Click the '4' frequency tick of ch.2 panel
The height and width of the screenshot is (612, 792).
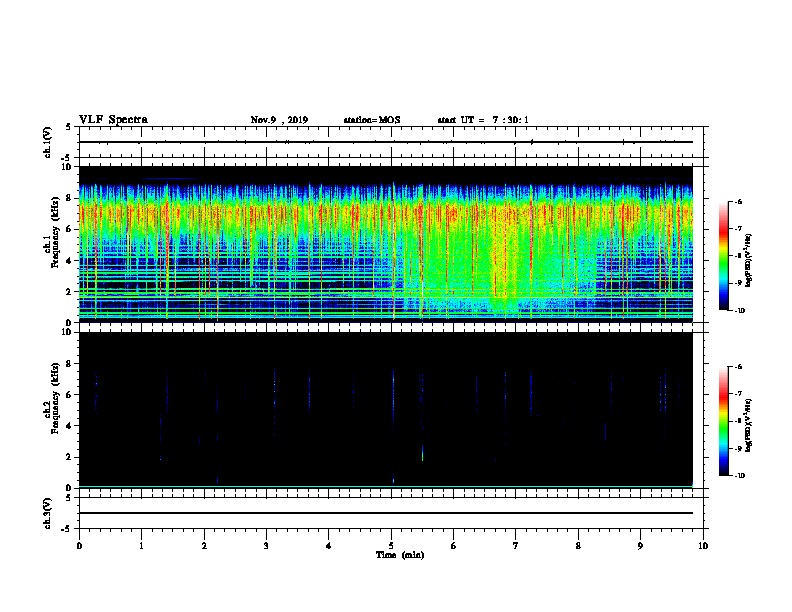(x=70, y=426)
